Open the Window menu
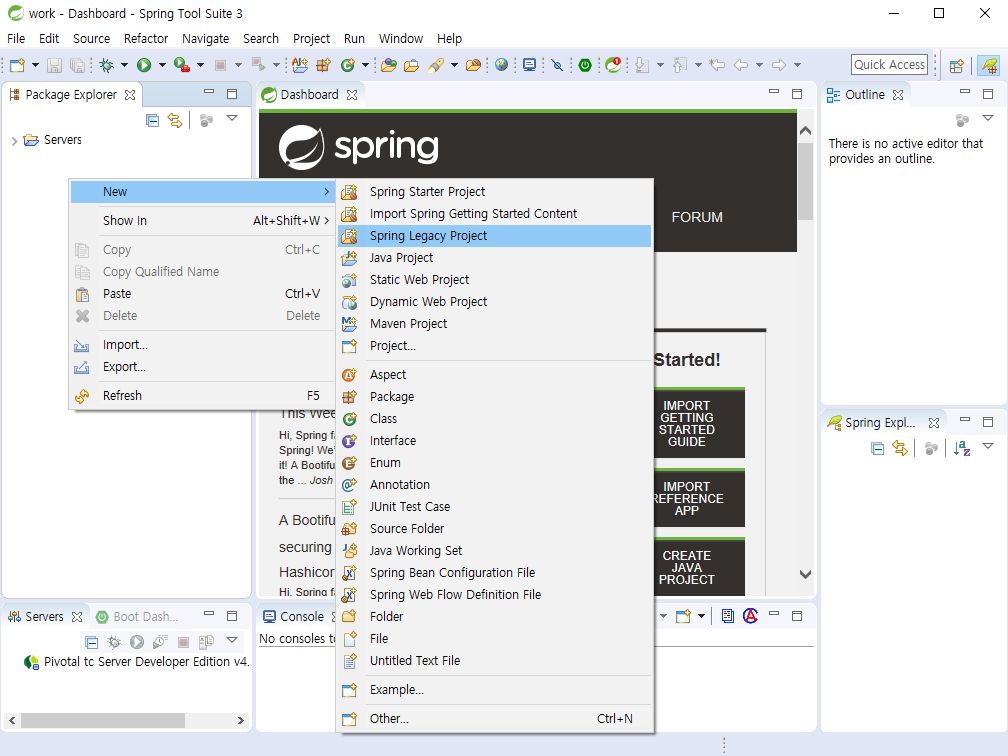The width and height of the screenshot is (1008, 756). tap(400, 39)
